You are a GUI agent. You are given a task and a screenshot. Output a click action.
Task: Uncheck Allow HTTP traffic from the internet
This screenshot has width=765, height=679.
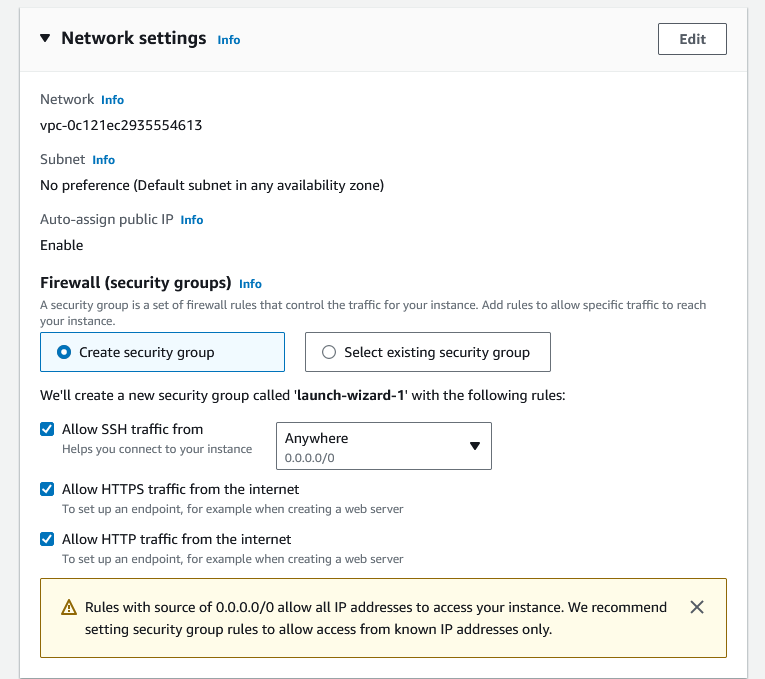click(x=47, y=539)
